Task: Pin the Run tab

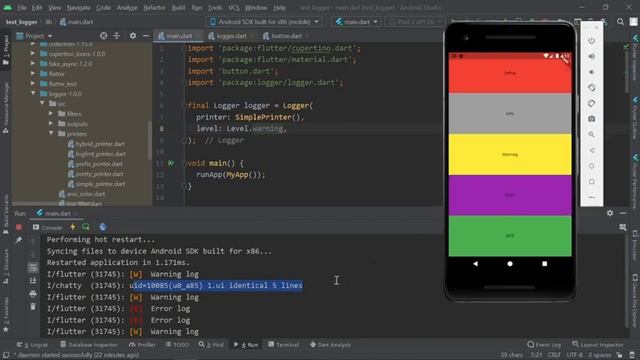Action: pyautogui.click(x=19, y=240)
